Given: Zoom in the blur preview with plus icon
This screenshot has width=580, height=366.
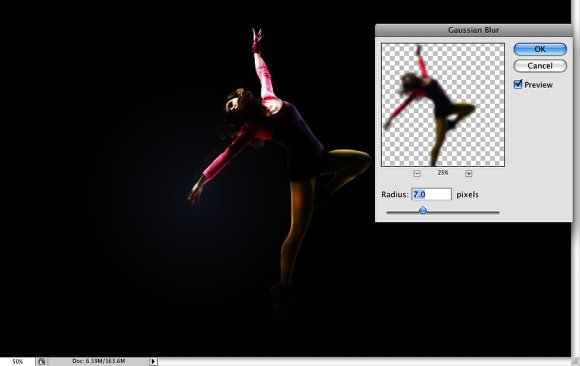Looking at the screenshot, I should (x=468, y=173).
